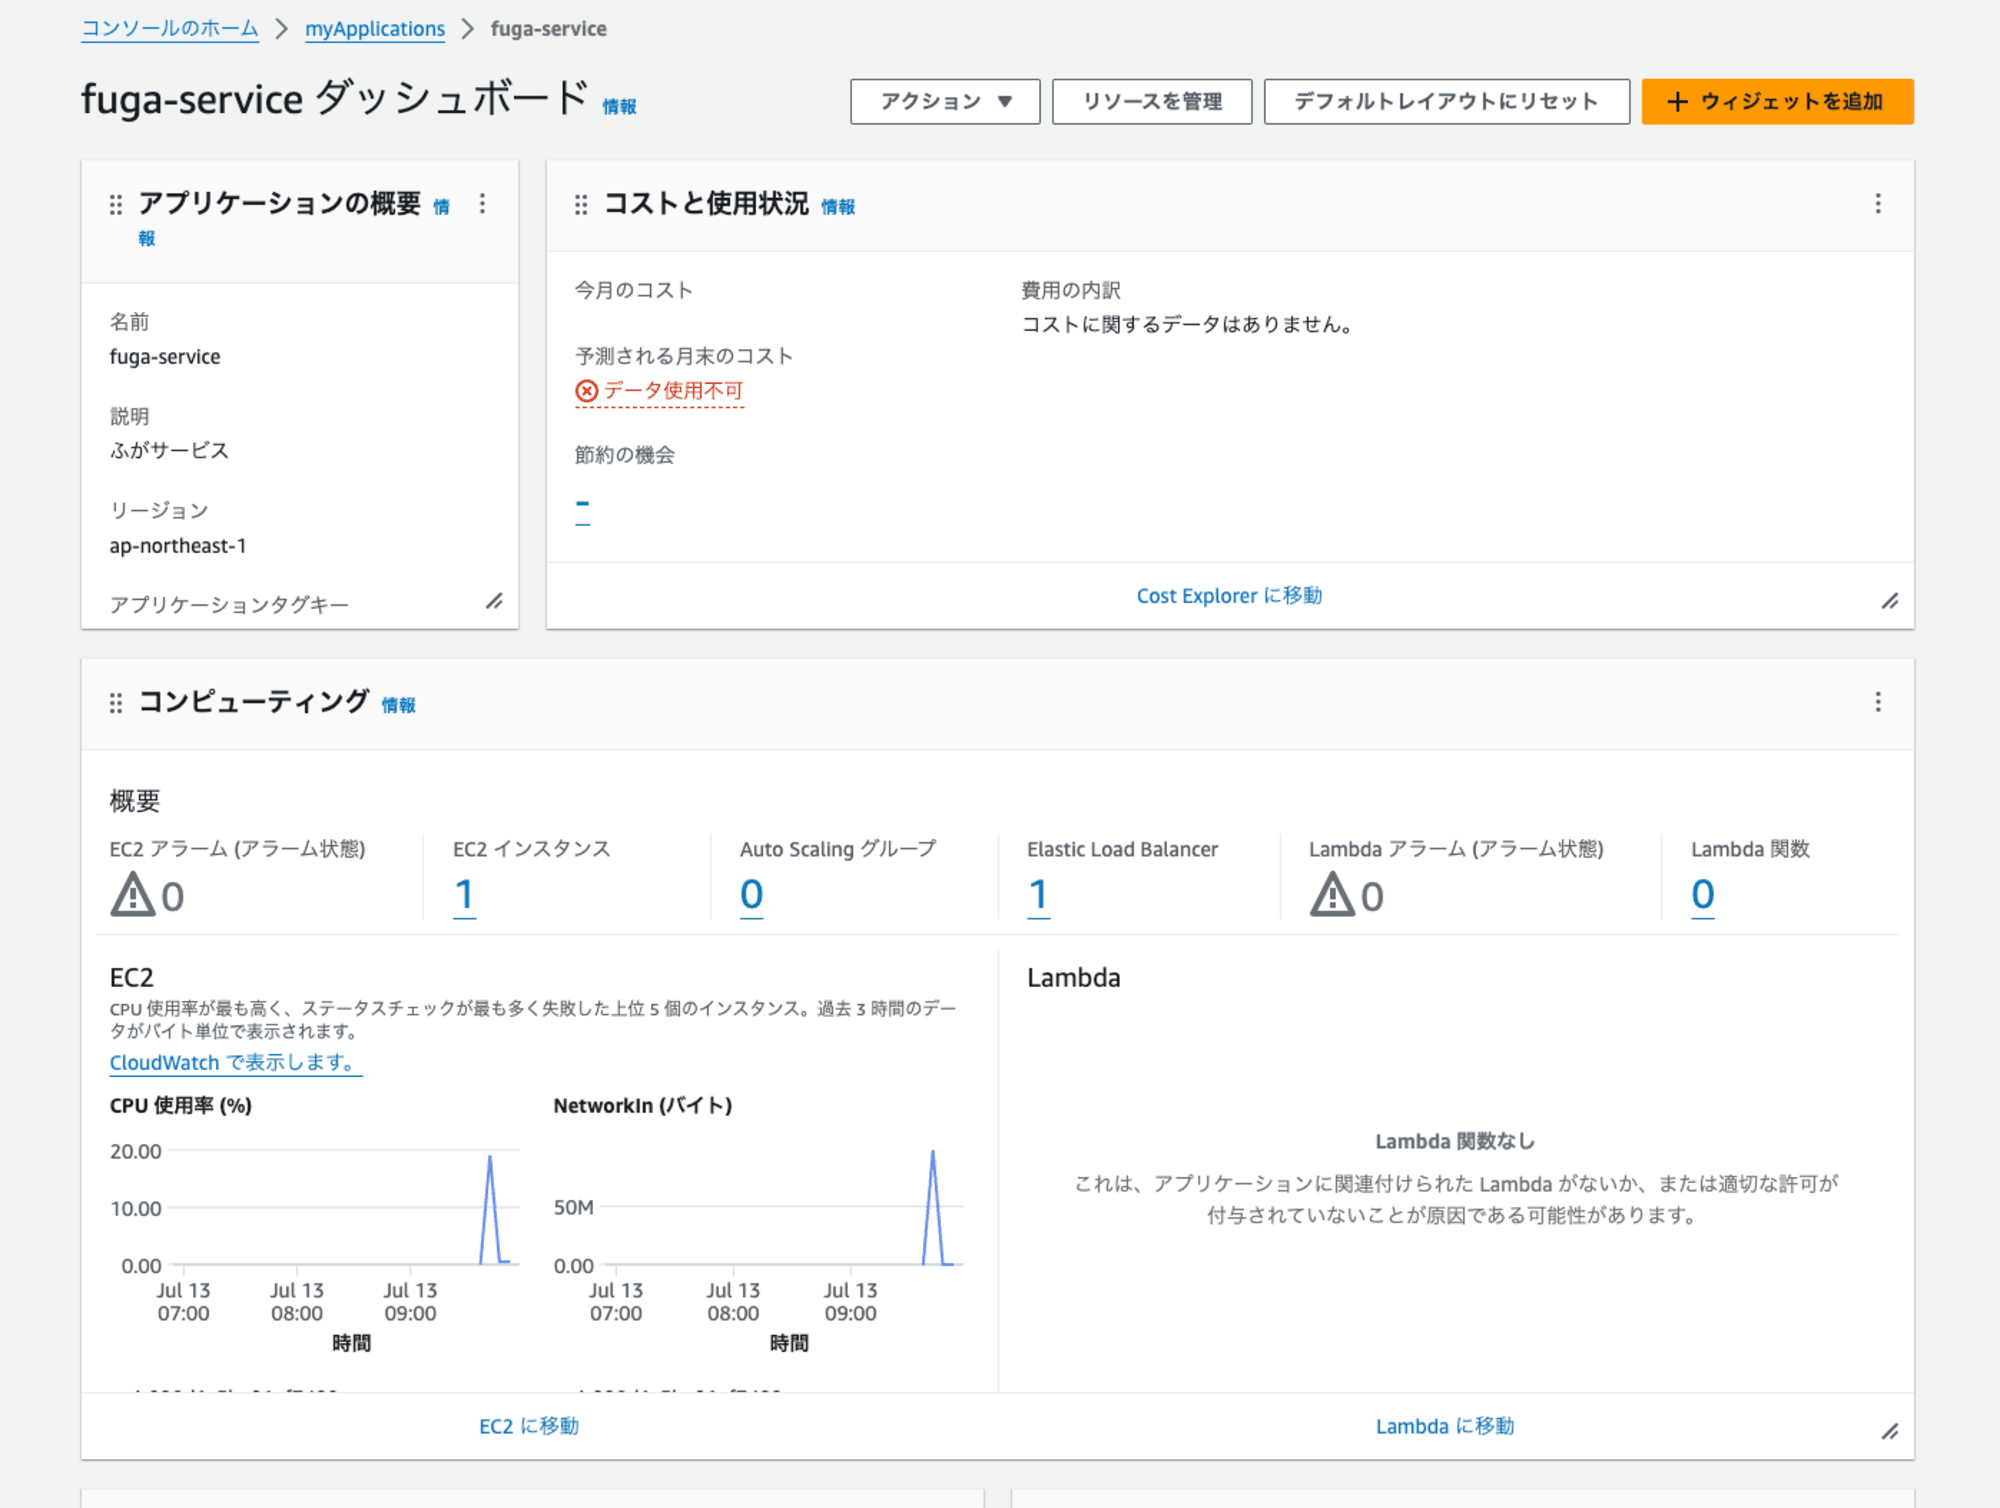
Task: Click resize handle of コンピューティング widget
Action: point(1890,1432)
